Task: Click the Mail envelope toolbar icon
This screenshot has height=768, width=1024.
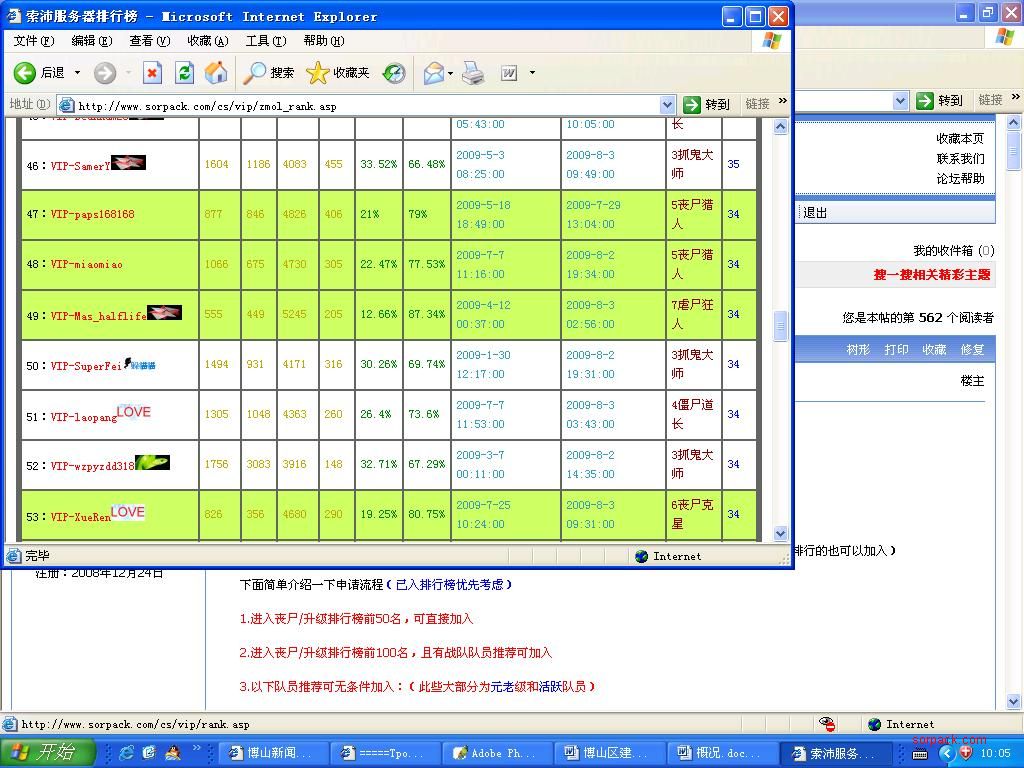Action: point(433,73)
